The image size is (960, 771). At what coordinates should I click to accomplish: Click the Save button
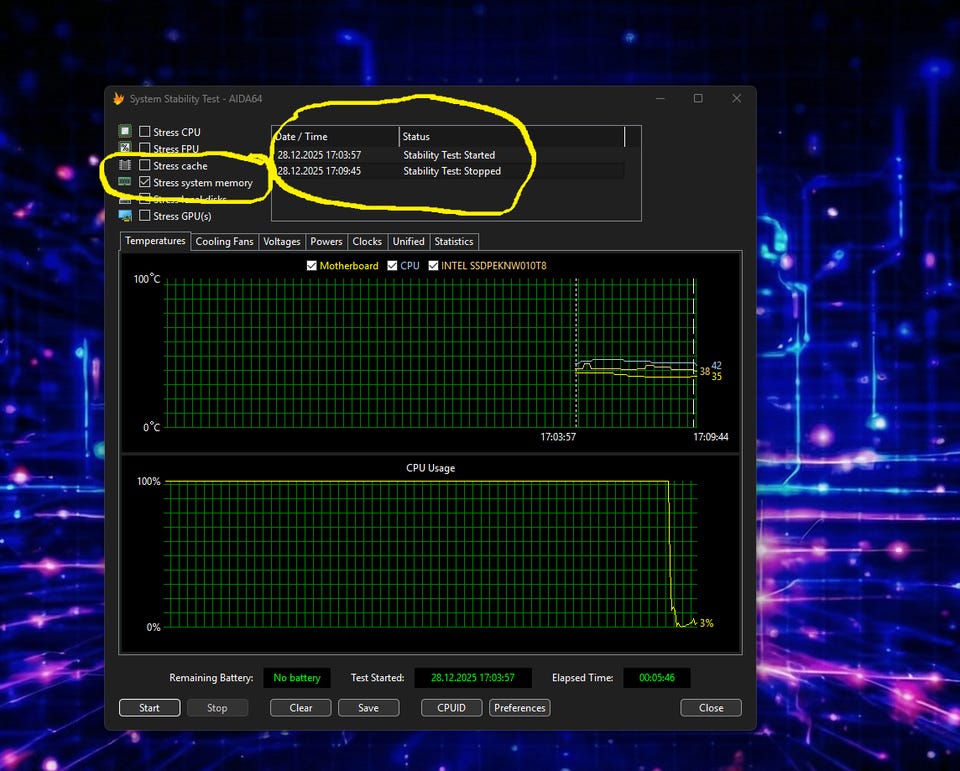pyautogui.click(x=368, y=708)
